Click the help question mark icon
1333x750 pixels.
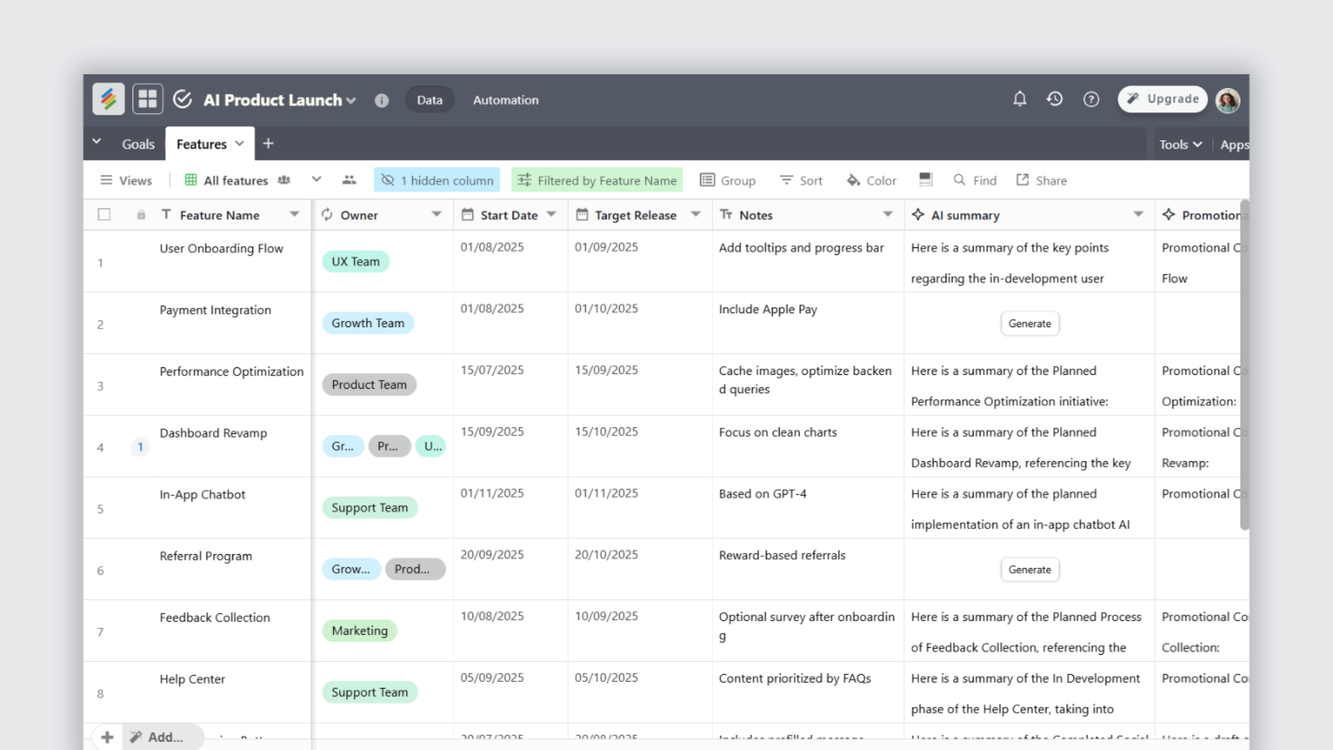coord(1091,99)
